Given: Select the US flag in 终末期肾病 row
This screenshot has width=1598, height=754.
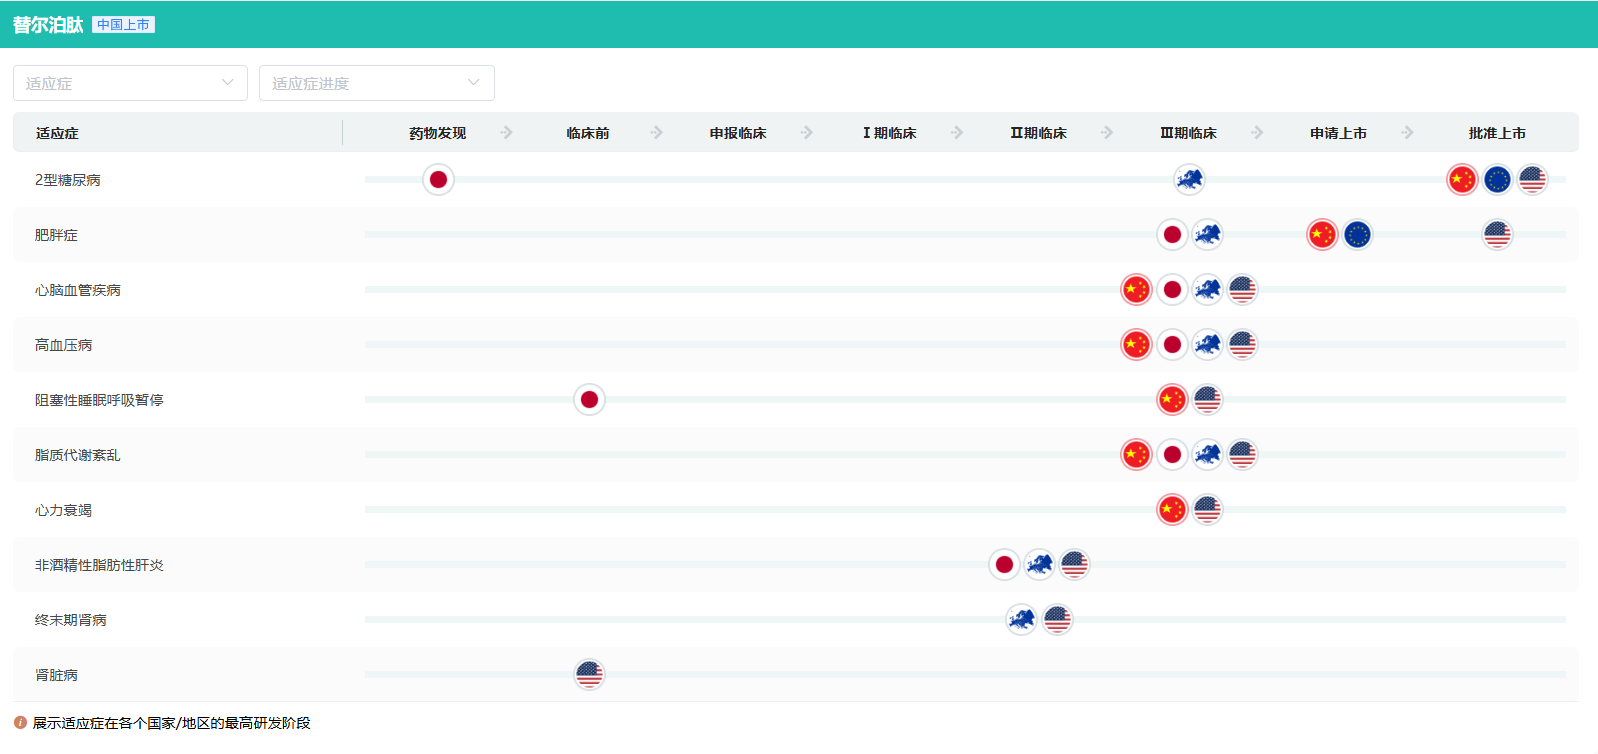Looking at the screenshot, I should tap(1057, 620).
